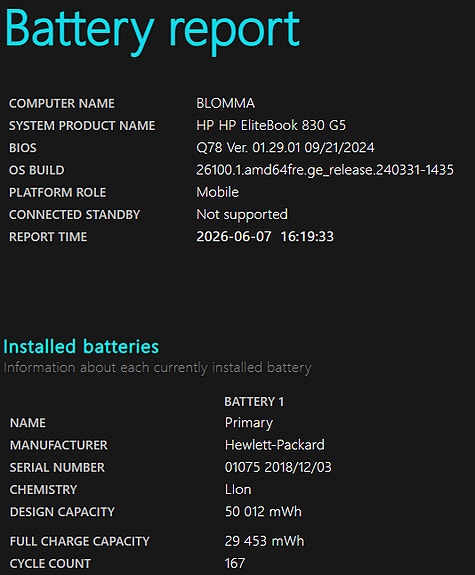Select the serial number 01075 2018/12/03
Screen dimensions: 475x575
coord(278,467)
